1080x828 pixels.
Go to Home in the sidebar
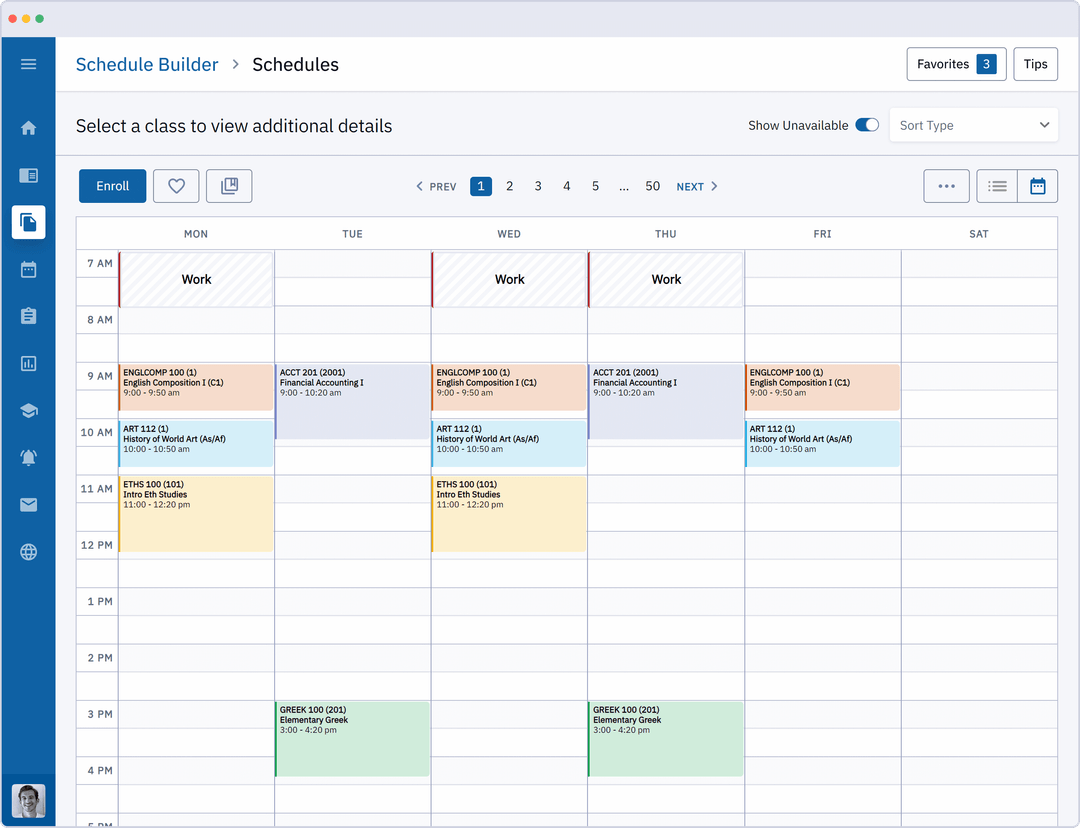coord(28,128)
